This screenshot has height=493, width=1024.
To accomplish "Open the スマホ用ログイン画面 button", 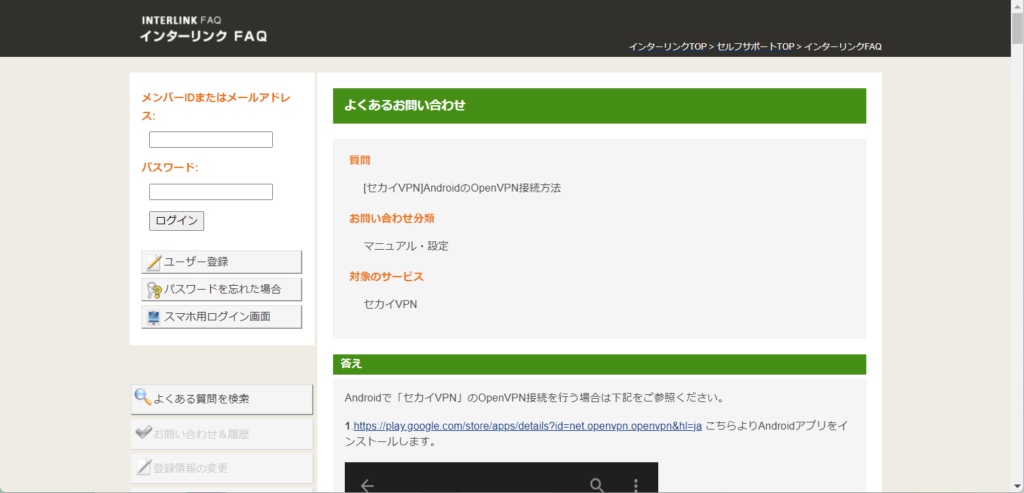I will pos(221,317).
